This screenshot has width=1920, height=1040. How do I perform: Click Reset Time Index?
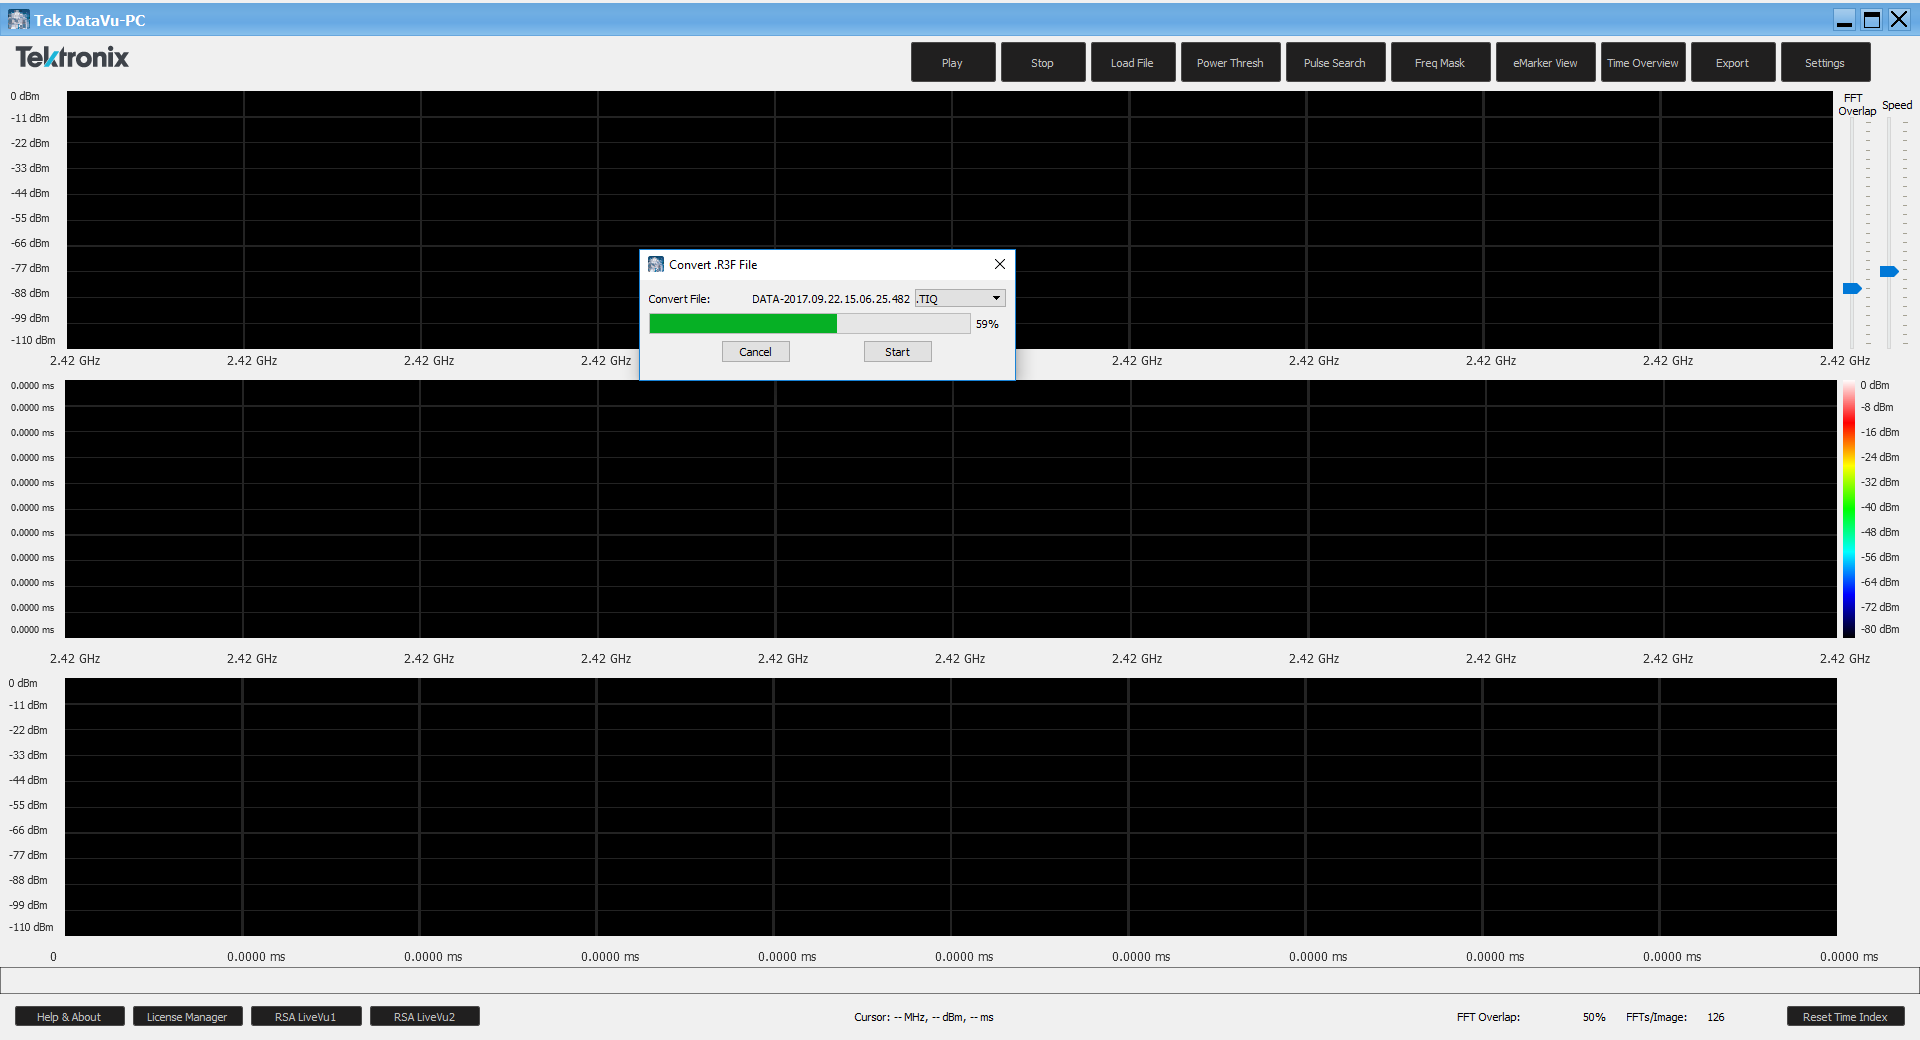point(1845,1016)
